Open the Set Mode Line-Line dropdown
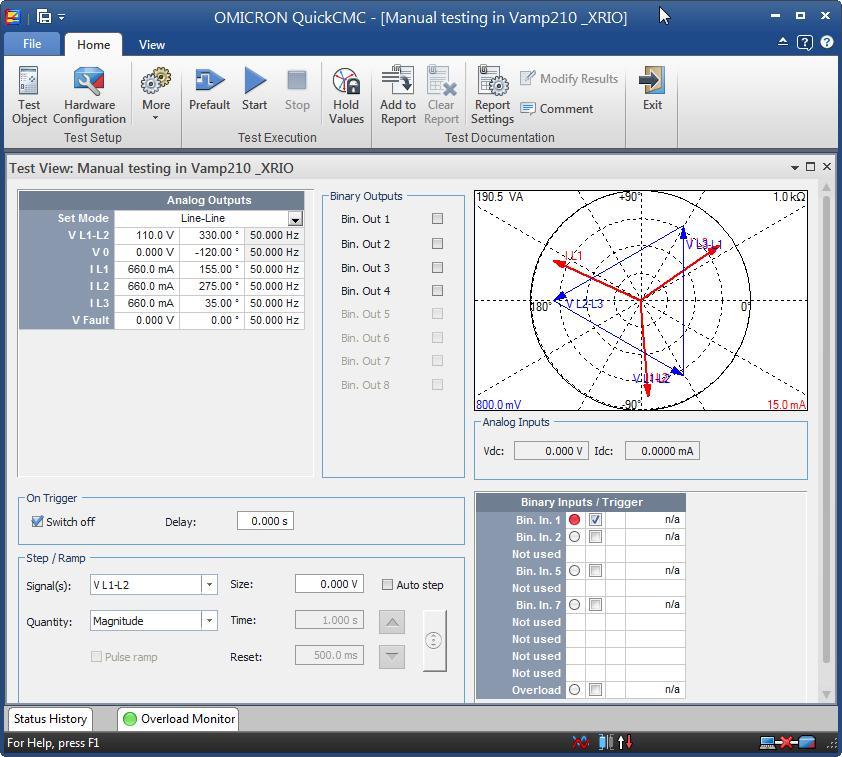The height and width of the screenshot is (757, 842). tap(295, 219)
